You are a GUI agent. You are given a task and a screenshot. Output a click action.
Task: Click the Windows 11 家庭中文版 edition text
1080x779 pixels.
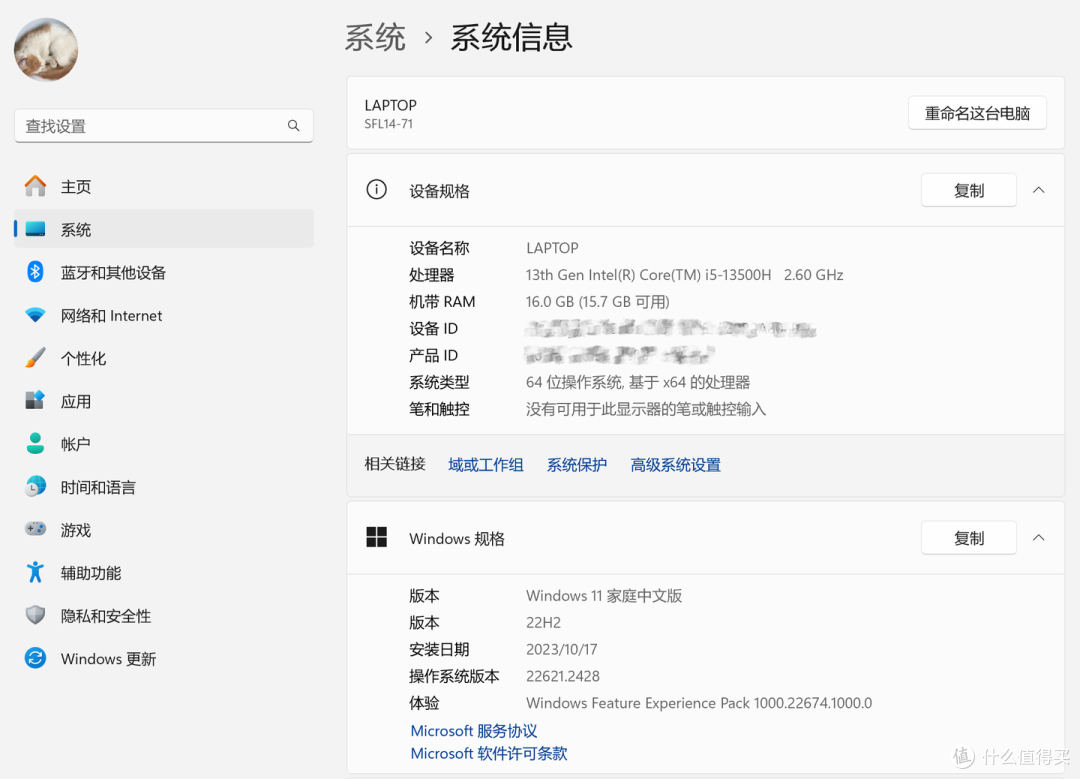pos(604,596)
